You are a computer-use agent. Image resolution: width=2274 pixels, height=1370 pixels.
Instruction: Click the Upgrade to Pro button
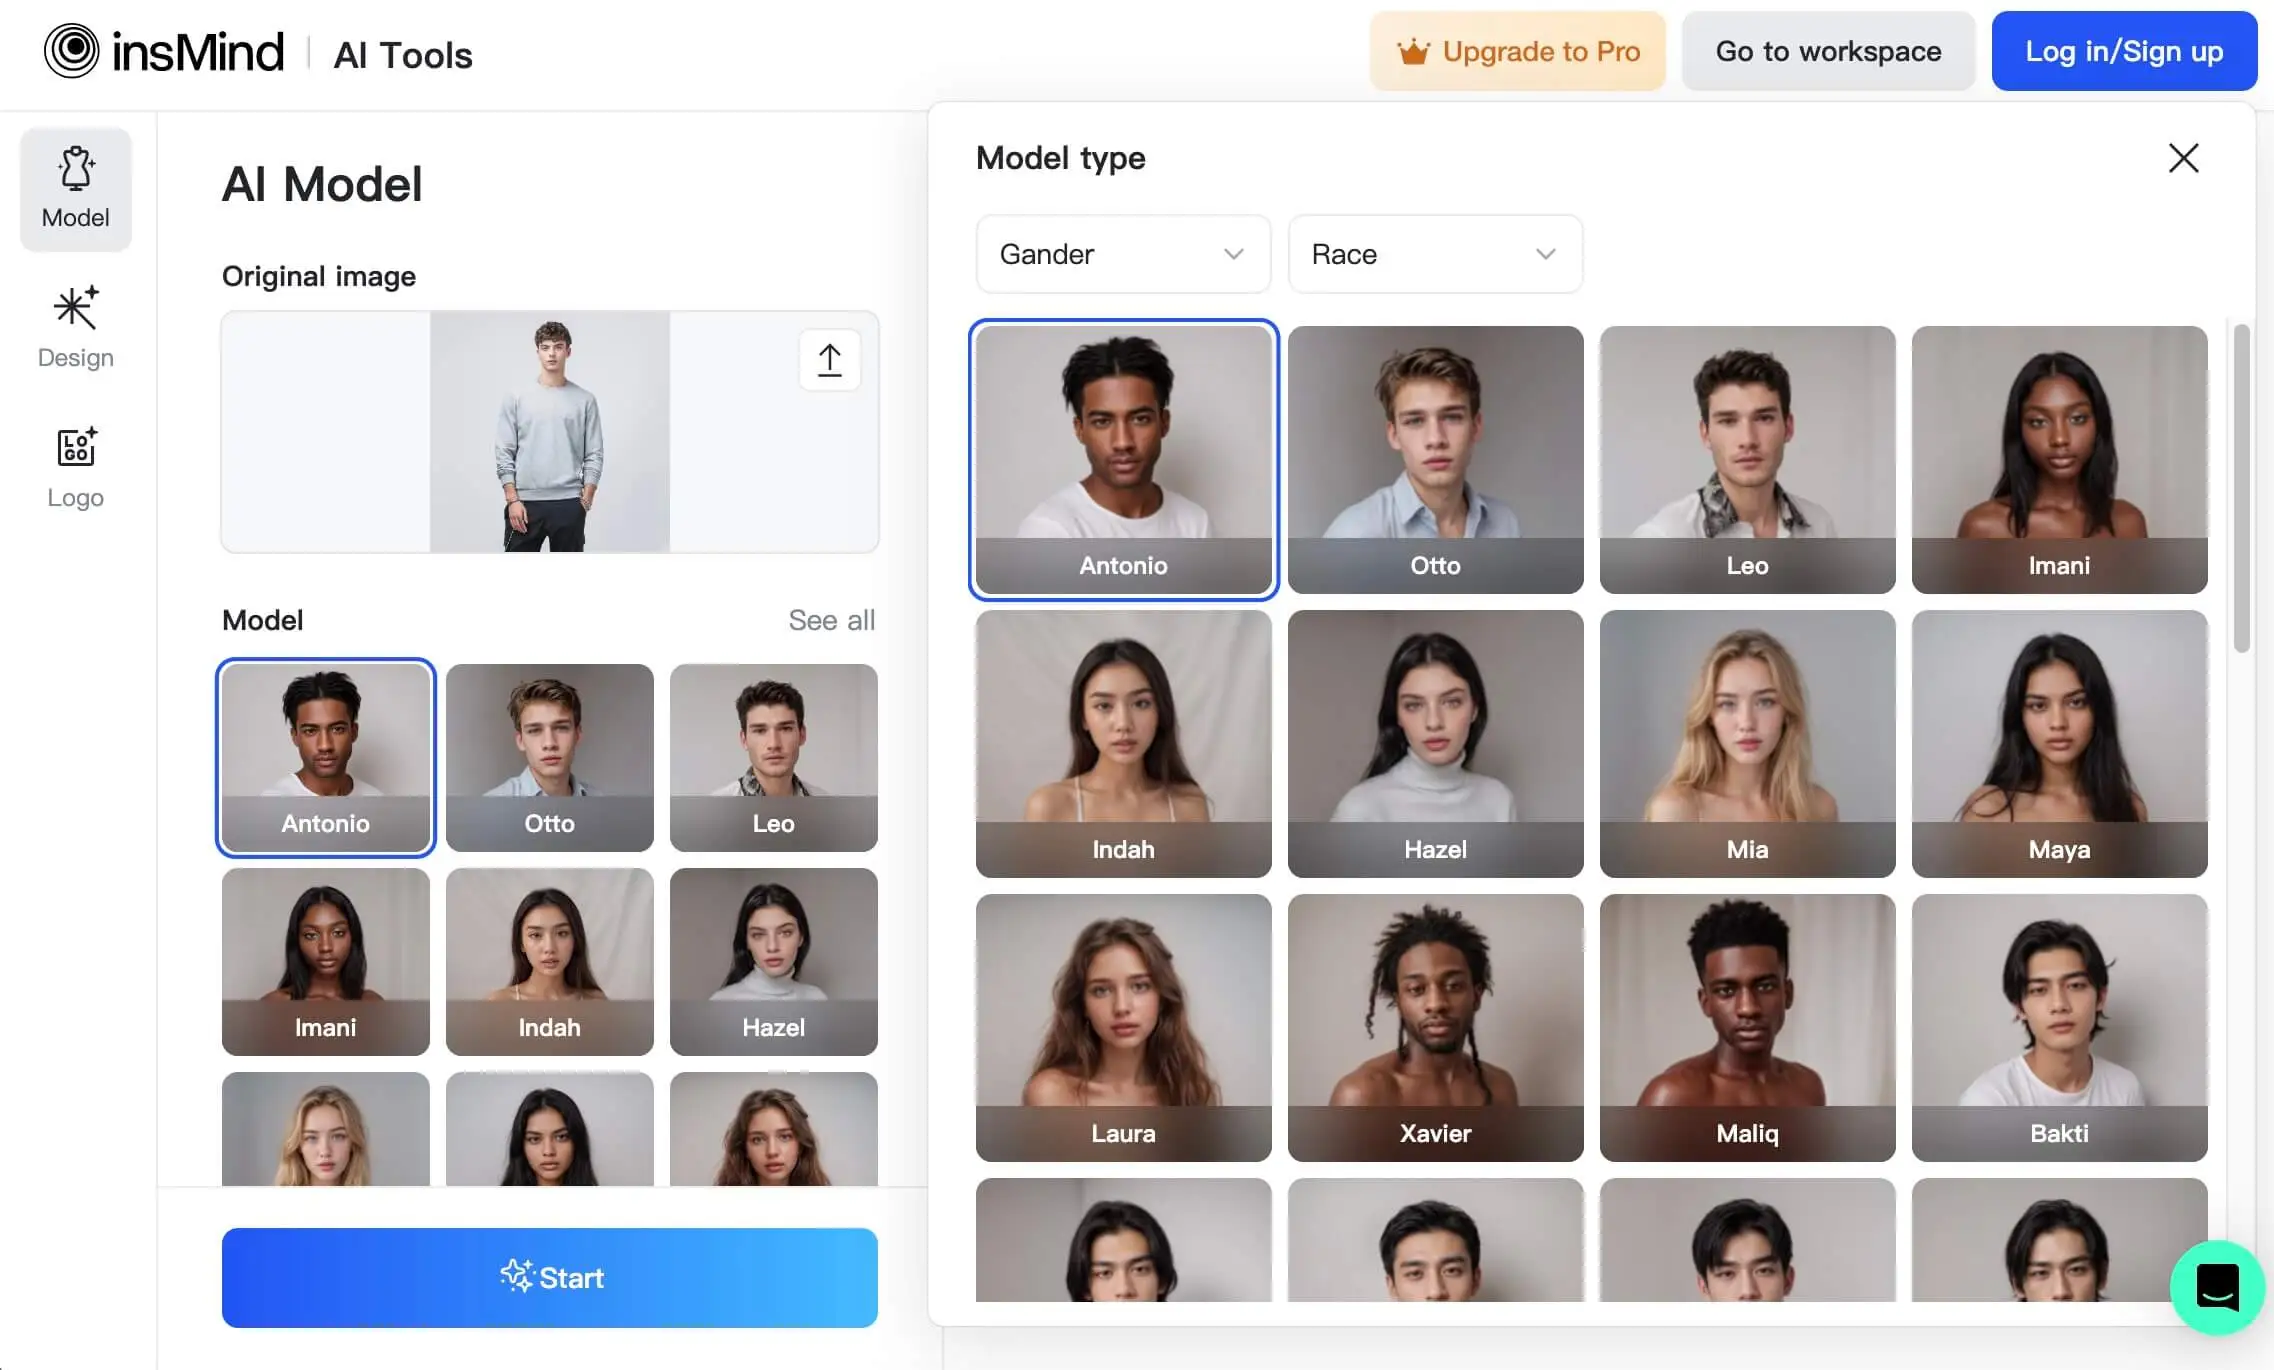tap(1519, 50)
